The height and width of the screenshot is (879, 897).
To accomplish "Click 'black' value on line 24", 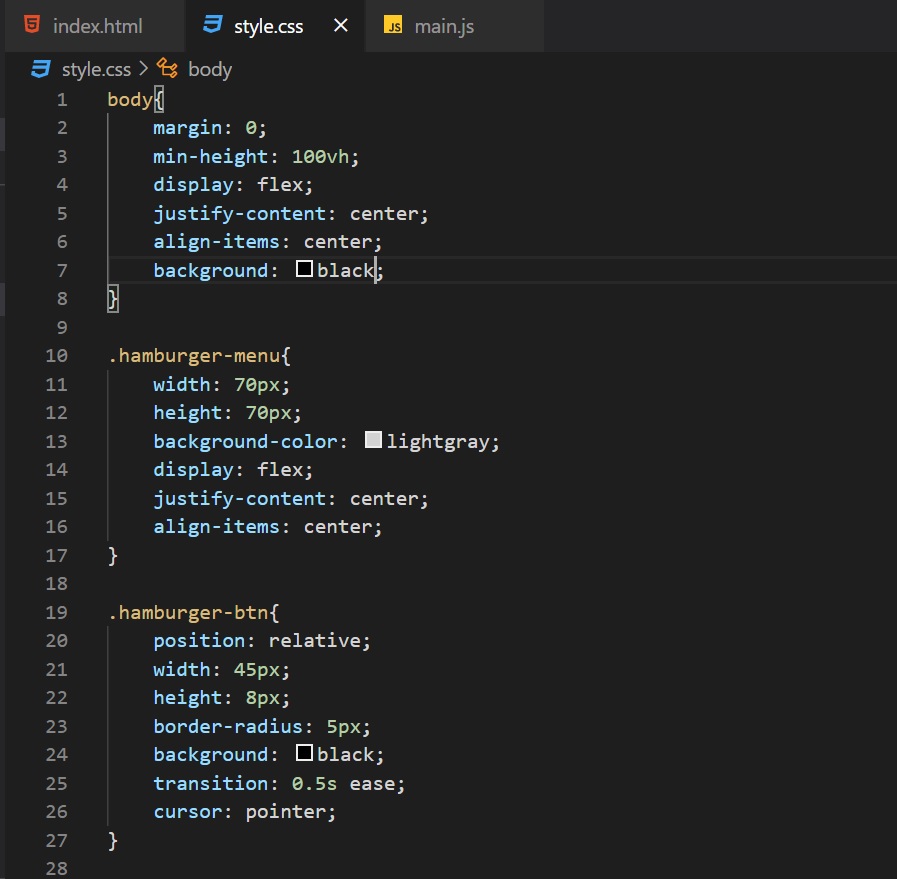I will click(345, 755).
